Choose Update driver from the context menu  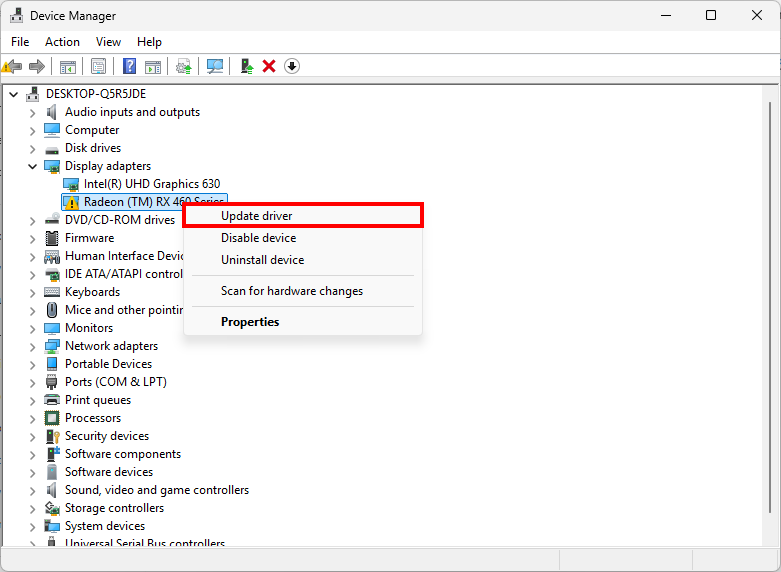click(256, 216)
